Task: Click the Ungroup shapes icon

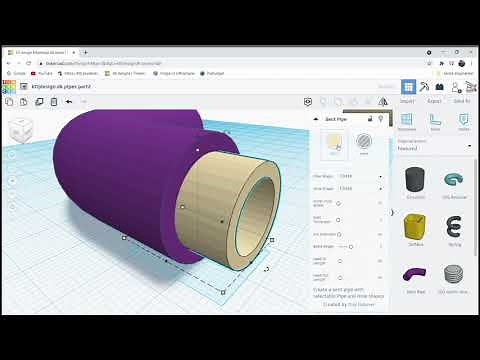Action: click(354, 102)
